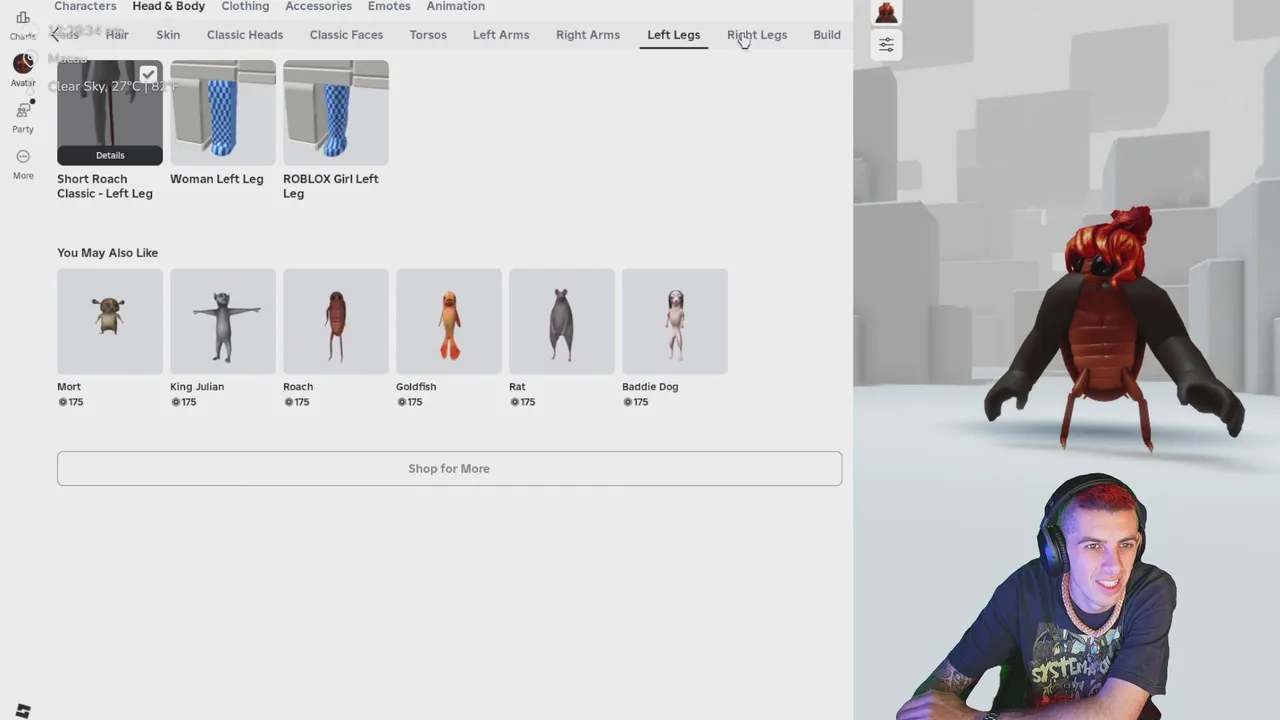Open the Party sidebar icon
The image size is (1280, 720).
click(x=23, y=110)
